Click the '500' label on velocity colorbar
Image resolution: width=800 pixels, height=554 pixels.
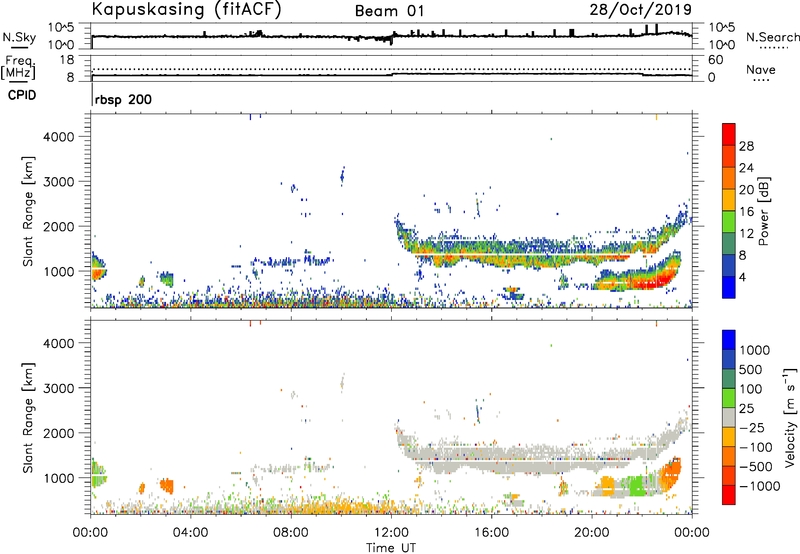750,370
